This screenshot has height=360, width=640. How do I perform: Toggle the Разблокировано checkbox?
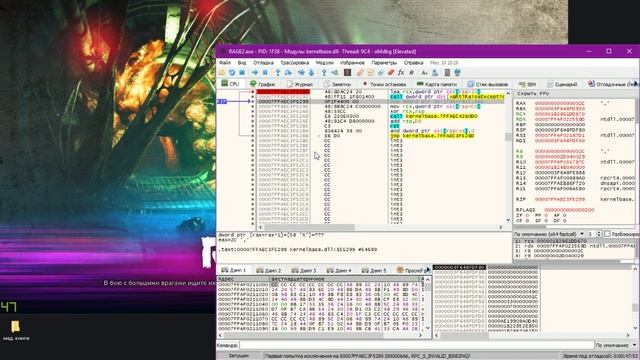(607, 234)
